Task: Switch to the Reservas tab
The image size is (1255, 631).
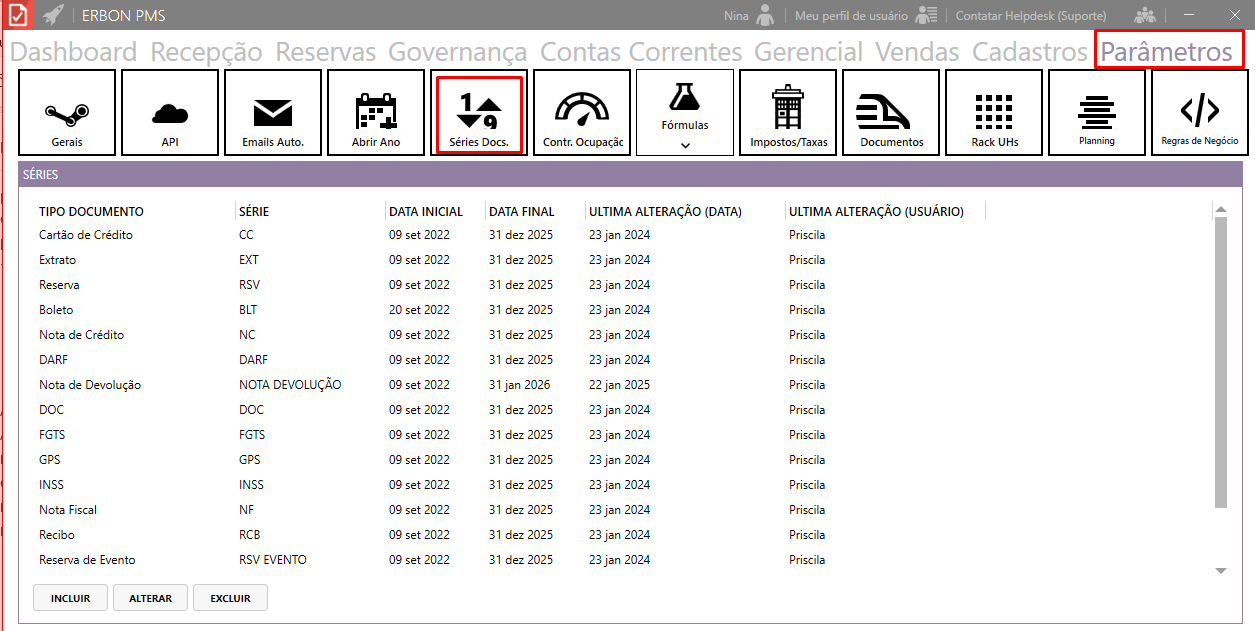Action: (325, 52)
